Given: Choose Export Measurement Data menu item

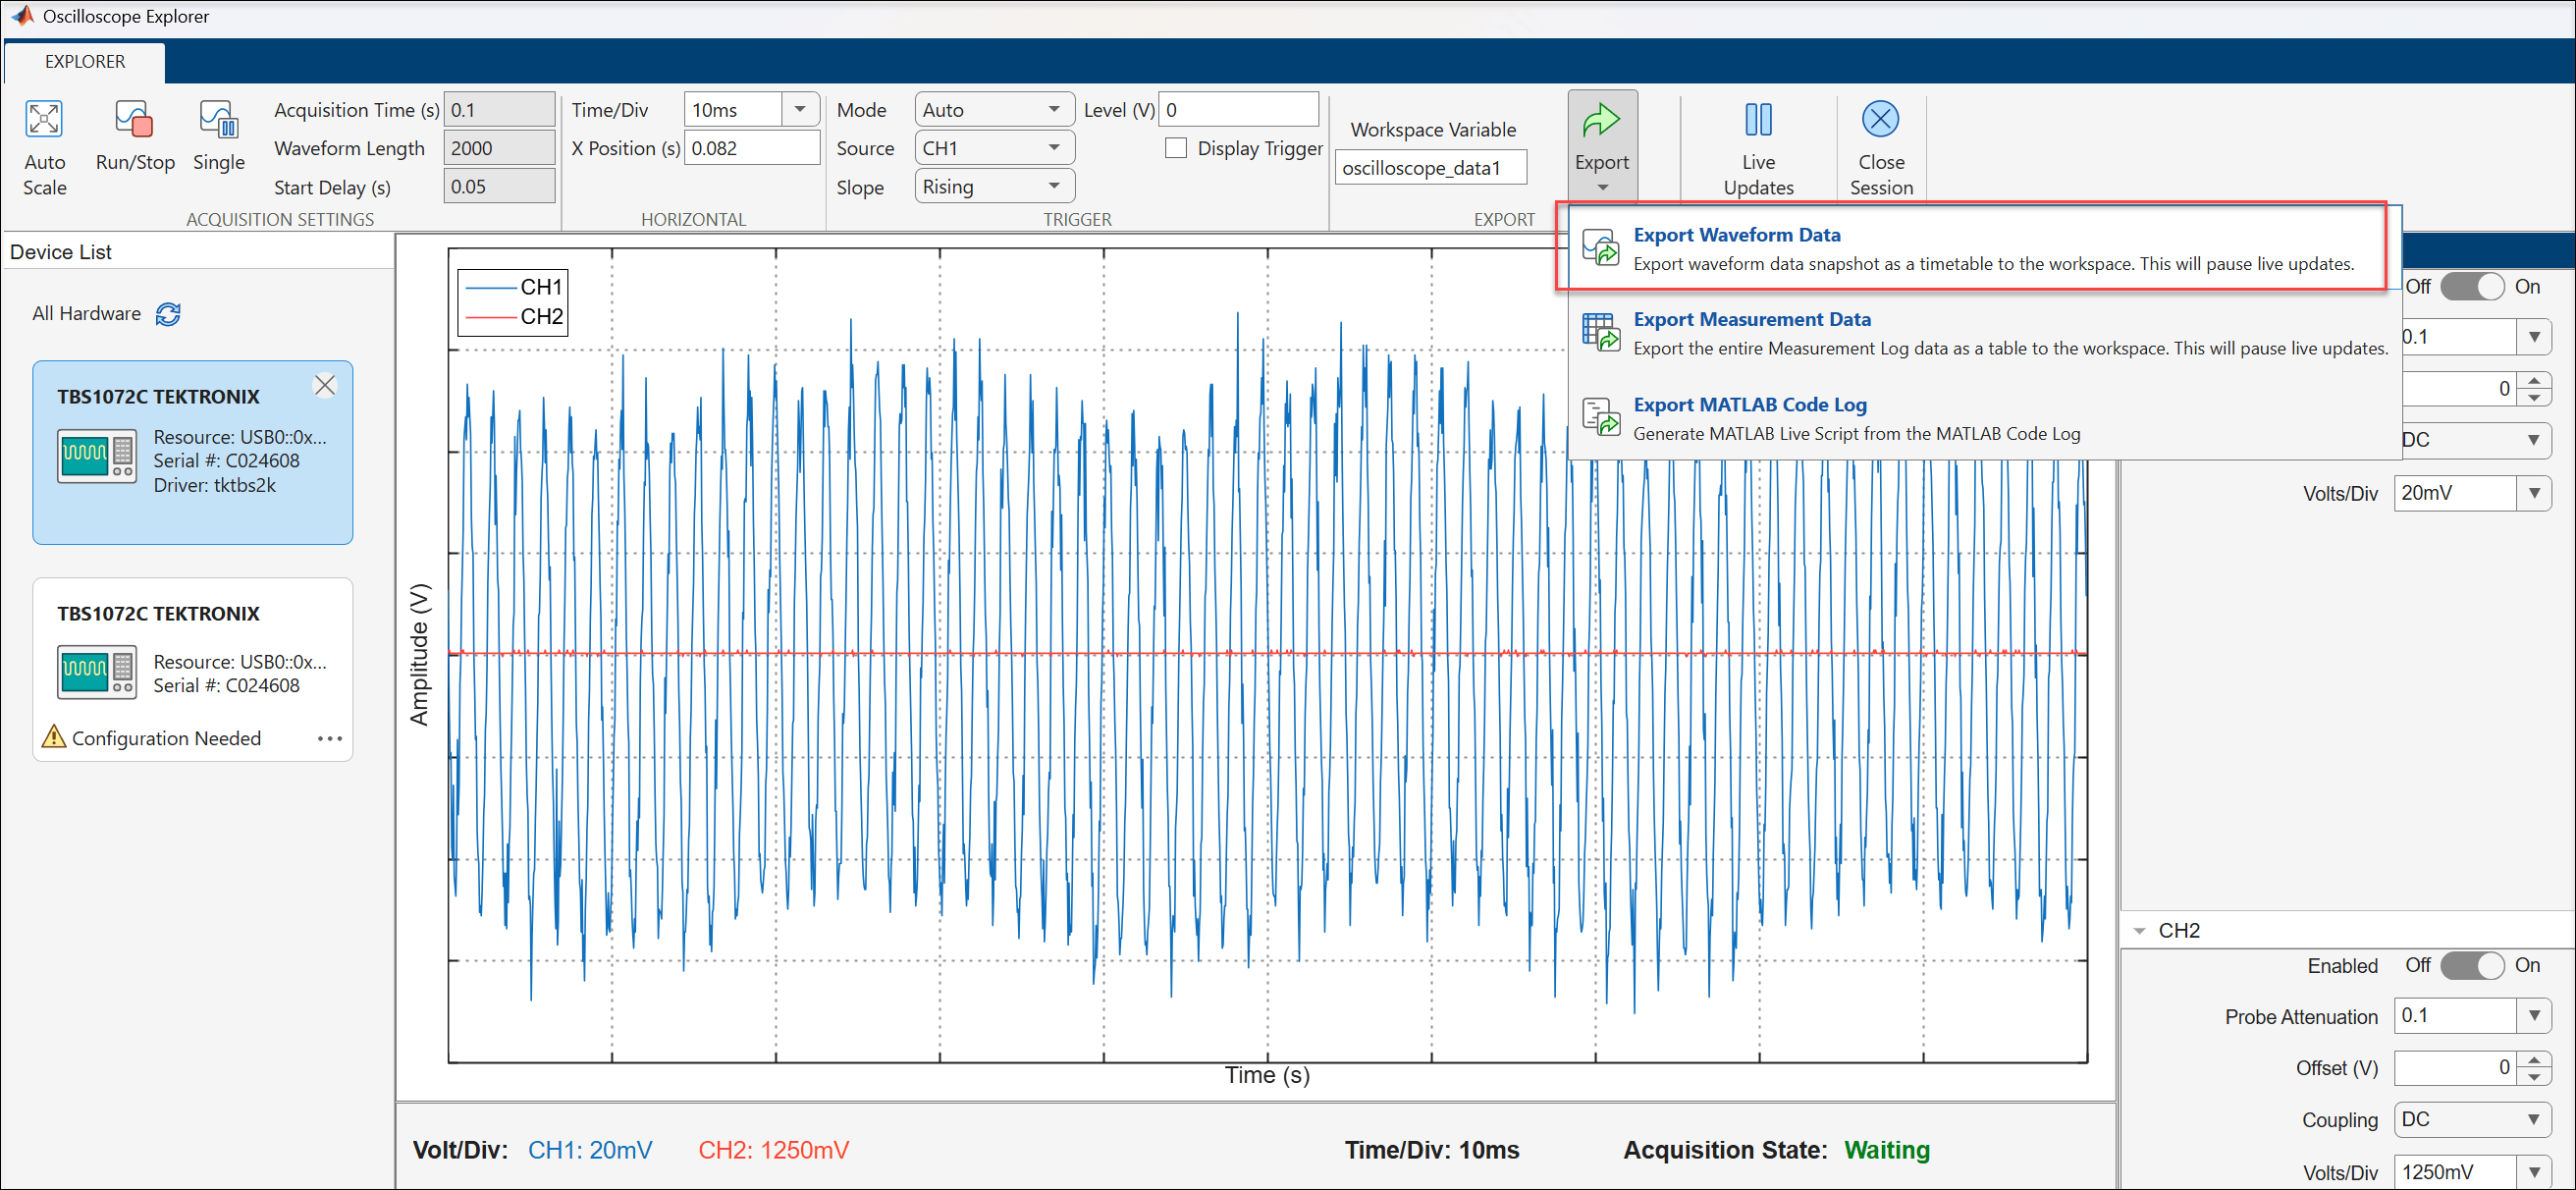Looking at the screenshot, I should point(1985,333).
